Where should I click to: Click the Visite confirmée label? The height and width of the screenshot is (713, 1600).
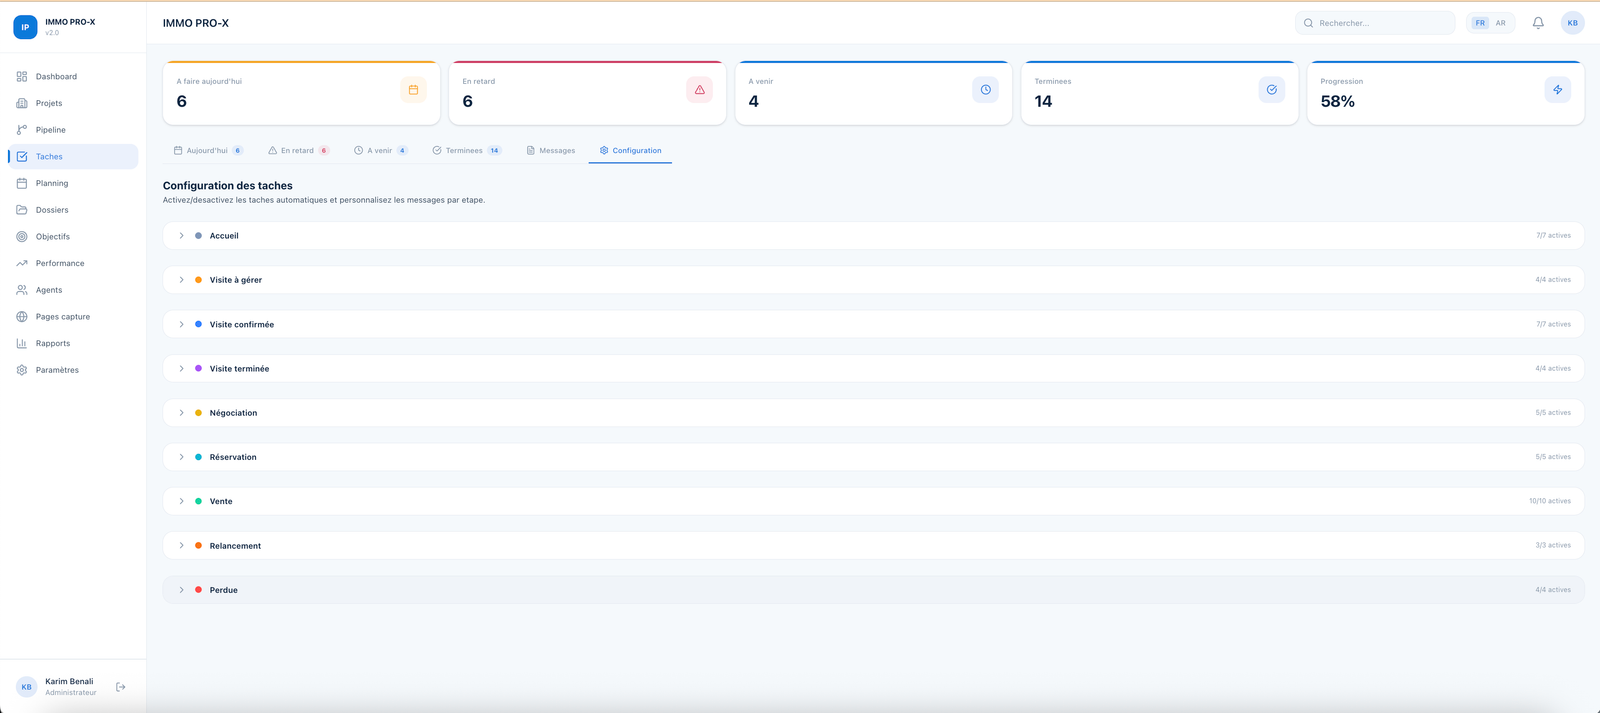pos(242,324)
